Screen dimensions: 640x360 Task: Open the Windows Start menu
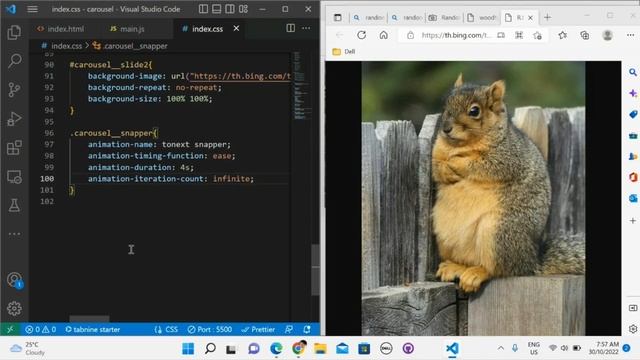click(x=188, y=349)
